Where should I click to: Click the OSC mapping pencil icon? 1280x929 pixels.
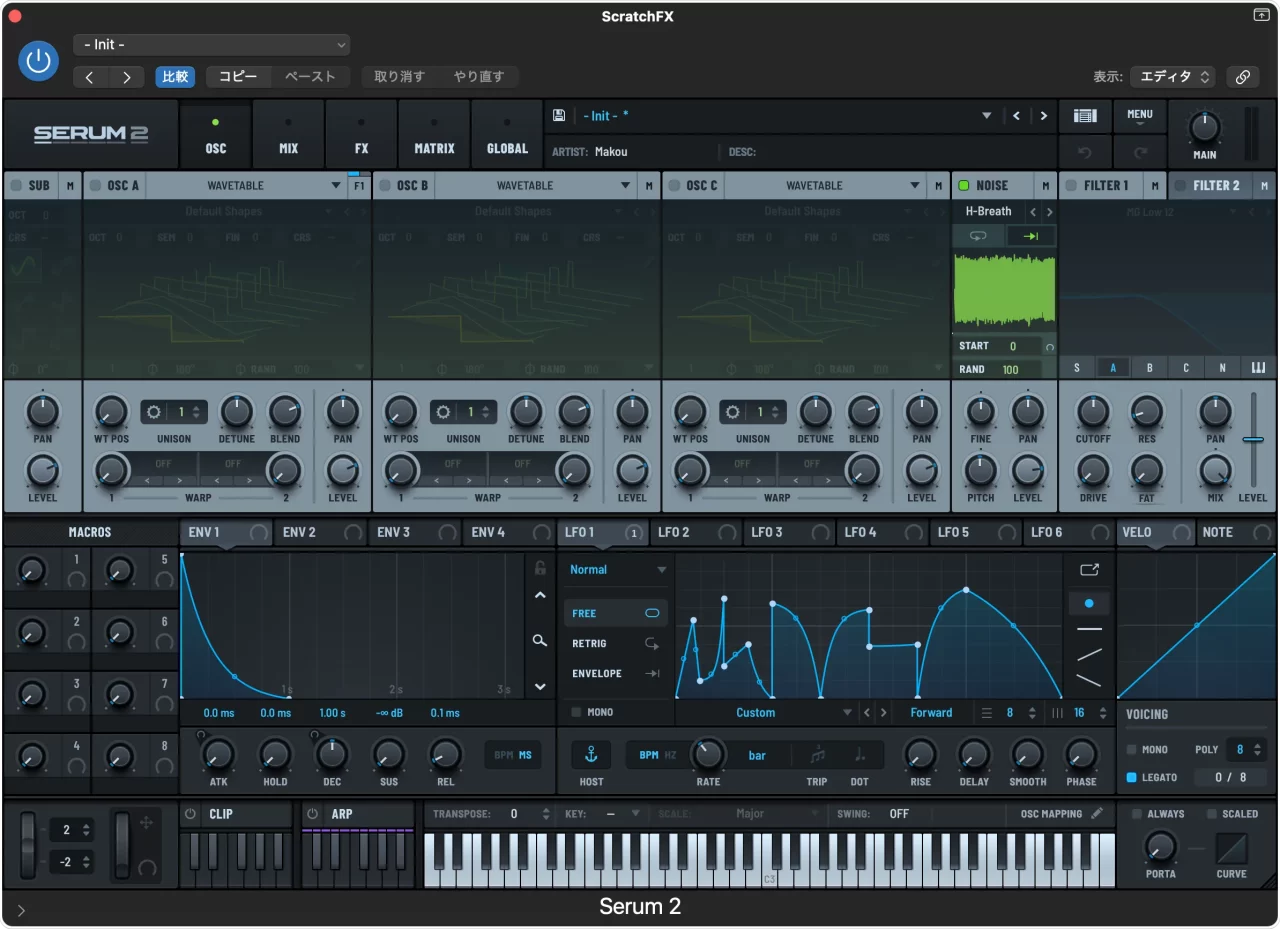pos(1097,814)
